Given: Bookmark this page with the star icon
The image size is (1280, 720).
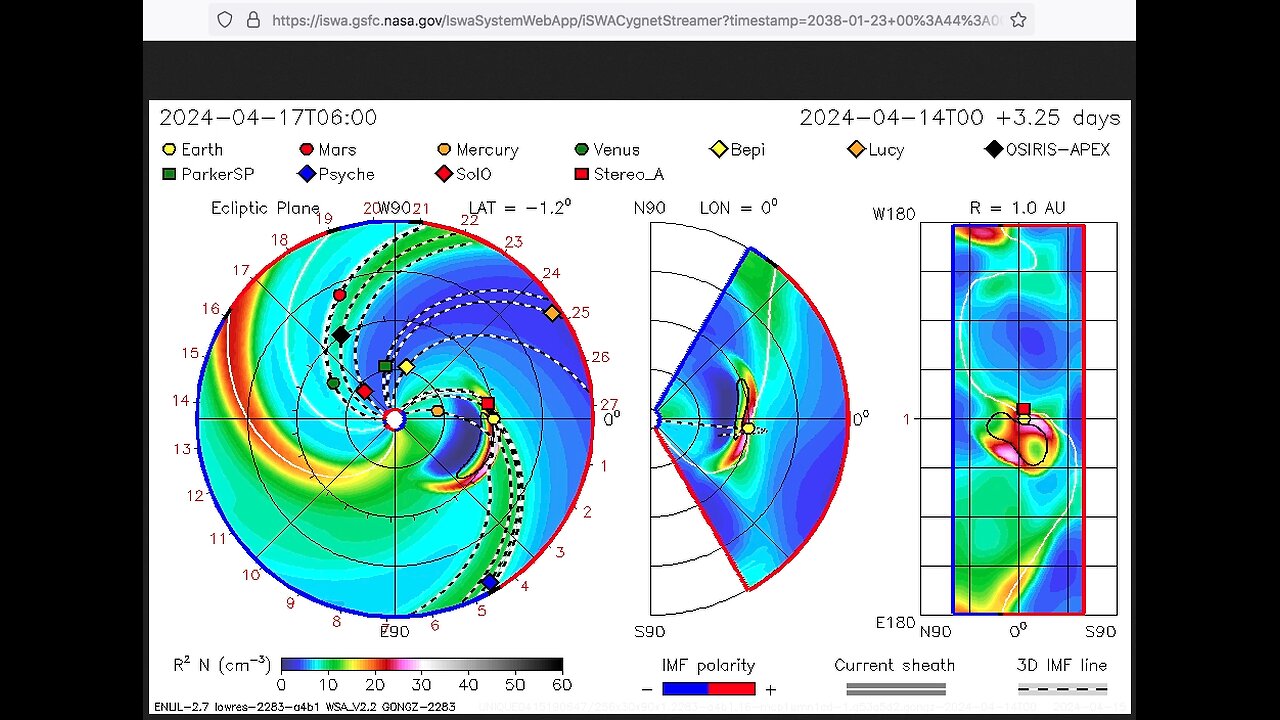Looking at the screenshot, I should pyautogui.click(x=1018, y=19).
